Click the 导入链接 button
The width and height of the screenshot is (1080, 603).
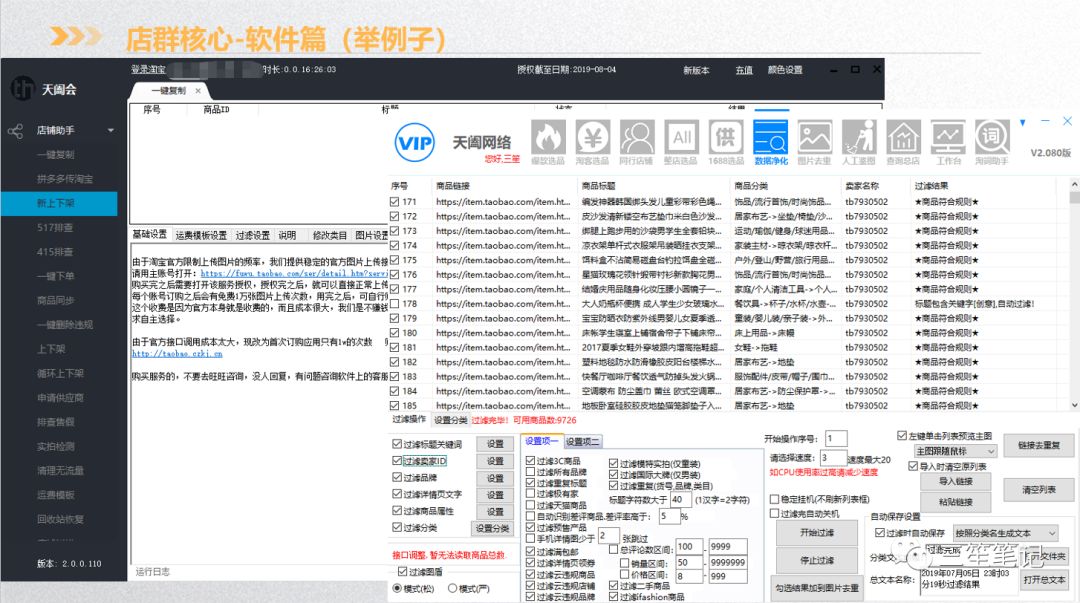click(955, 481)
